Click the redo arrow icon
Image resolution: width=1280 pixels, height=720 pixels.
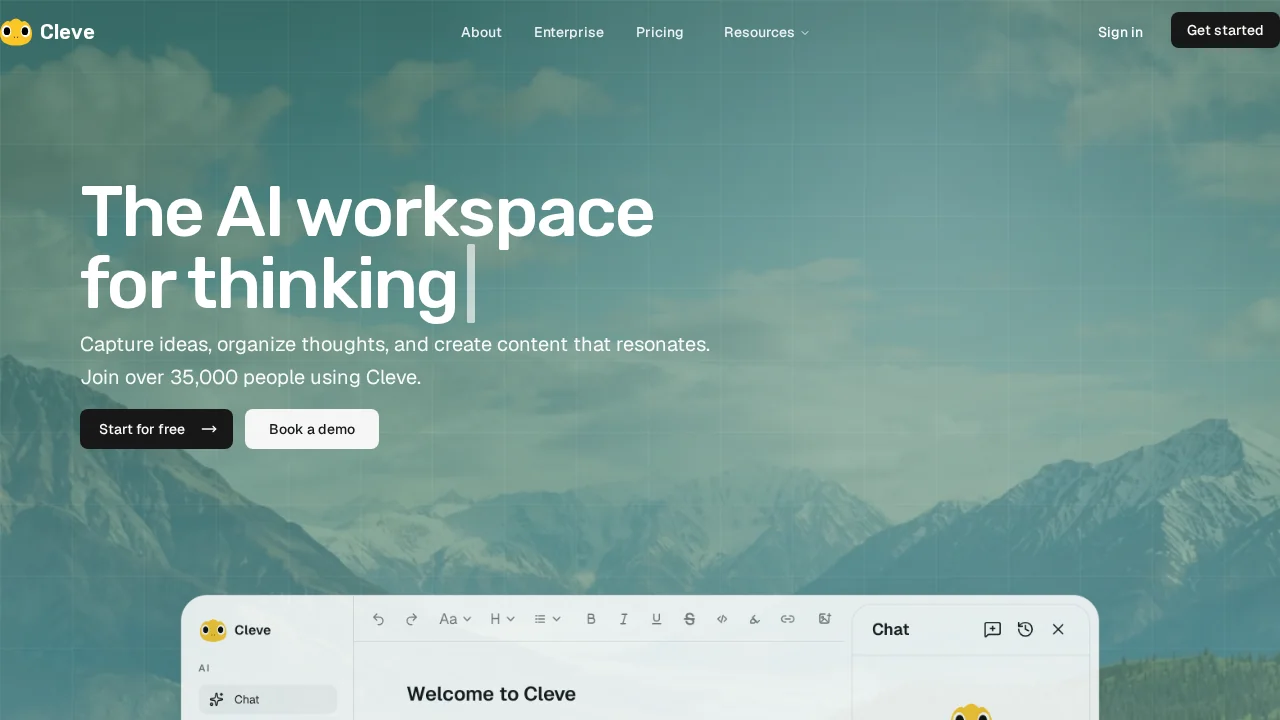point(411,619)
